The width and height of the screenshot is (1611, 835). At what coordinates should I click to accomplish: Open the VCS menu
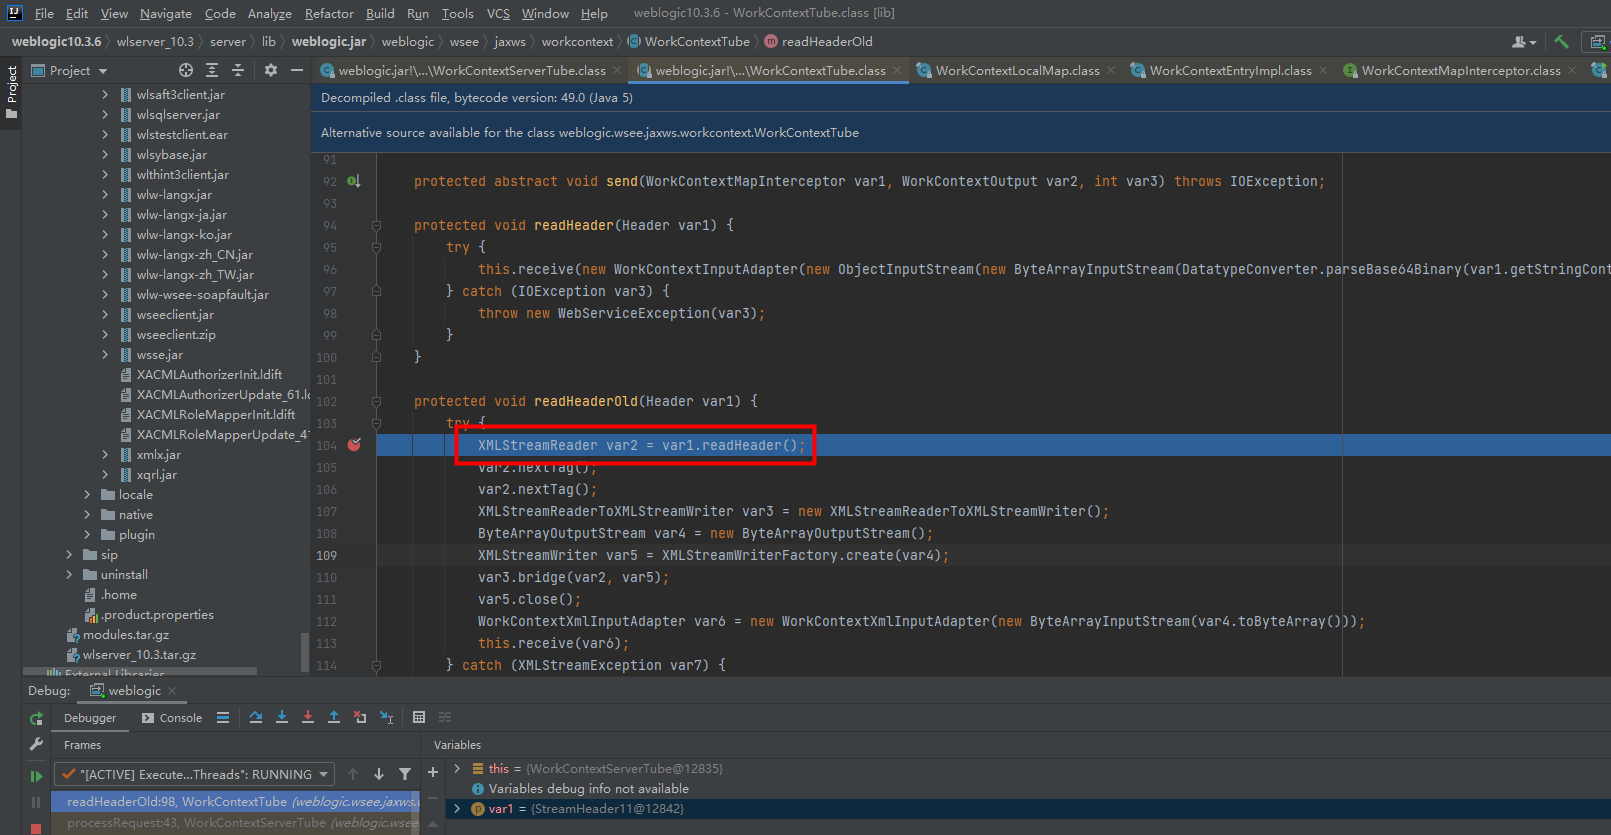pos(498,13)
